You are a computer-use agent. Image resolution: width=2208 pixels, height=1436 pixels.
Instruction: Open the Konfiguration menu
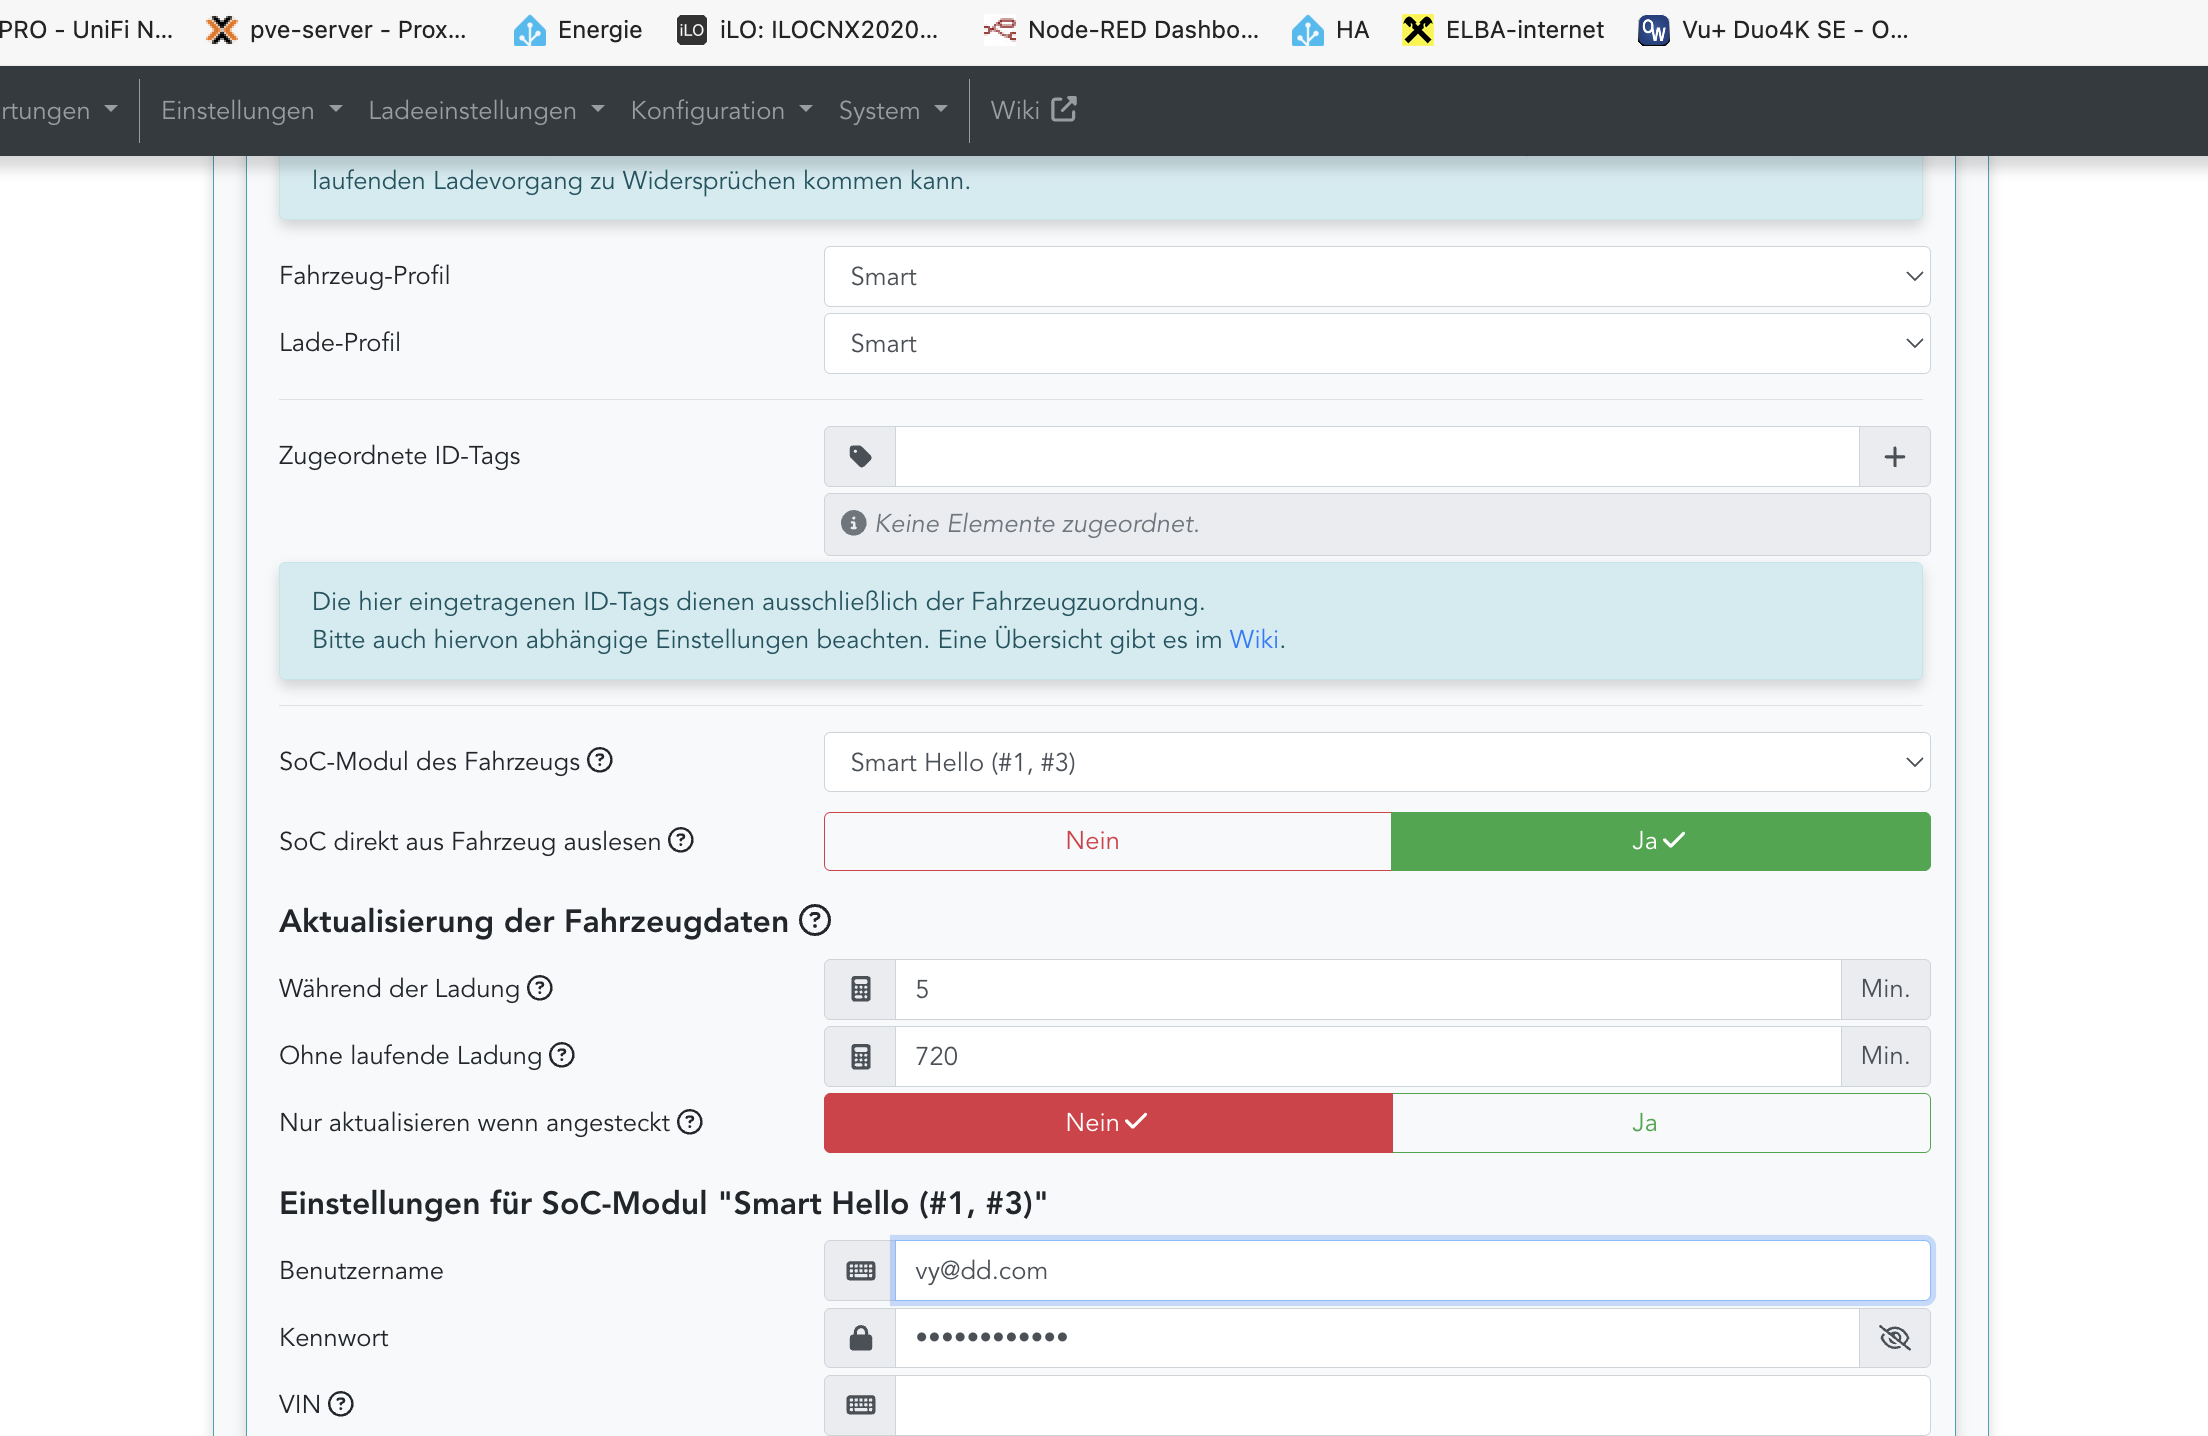720,110
